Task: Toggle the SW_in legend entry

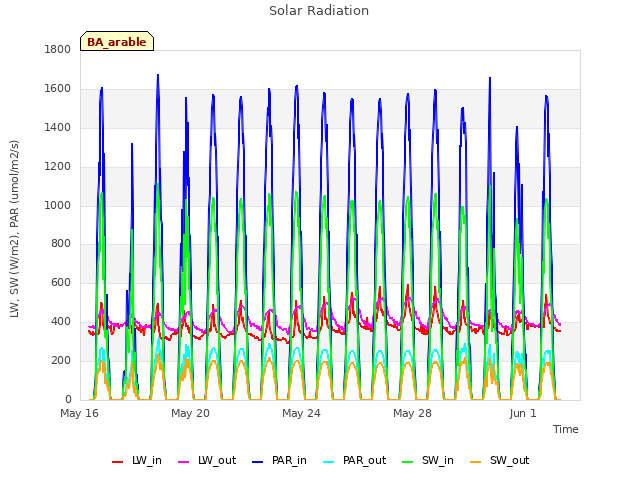Action: pos(428,461)
